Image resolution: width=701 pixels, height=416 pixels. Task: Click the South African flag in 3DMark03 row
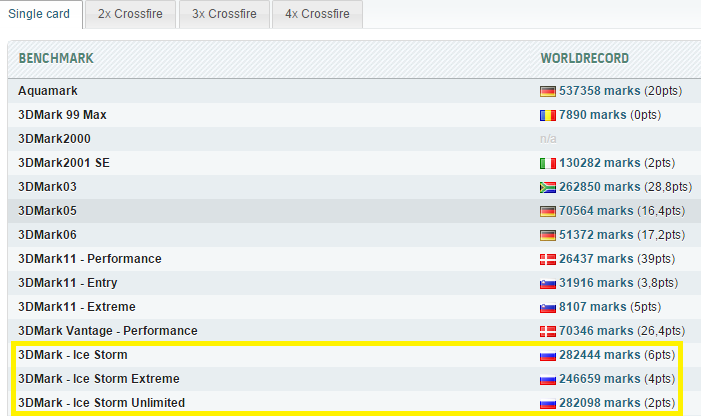point(547,187)
